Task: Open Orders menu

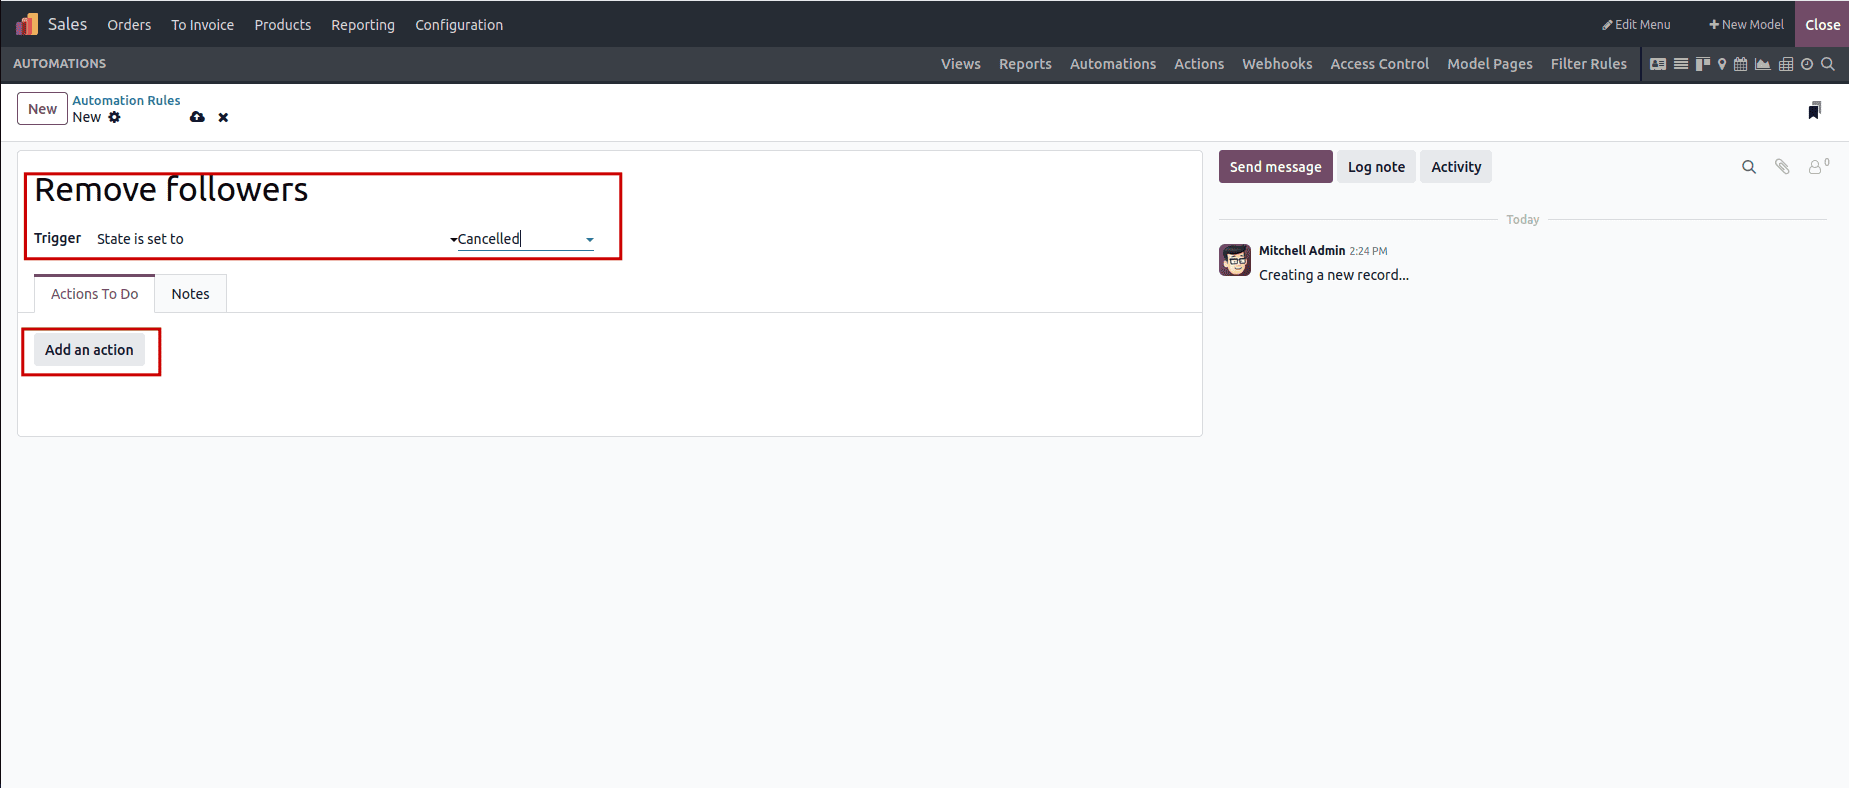Action: pyautogui.click(x=129, y=25)
